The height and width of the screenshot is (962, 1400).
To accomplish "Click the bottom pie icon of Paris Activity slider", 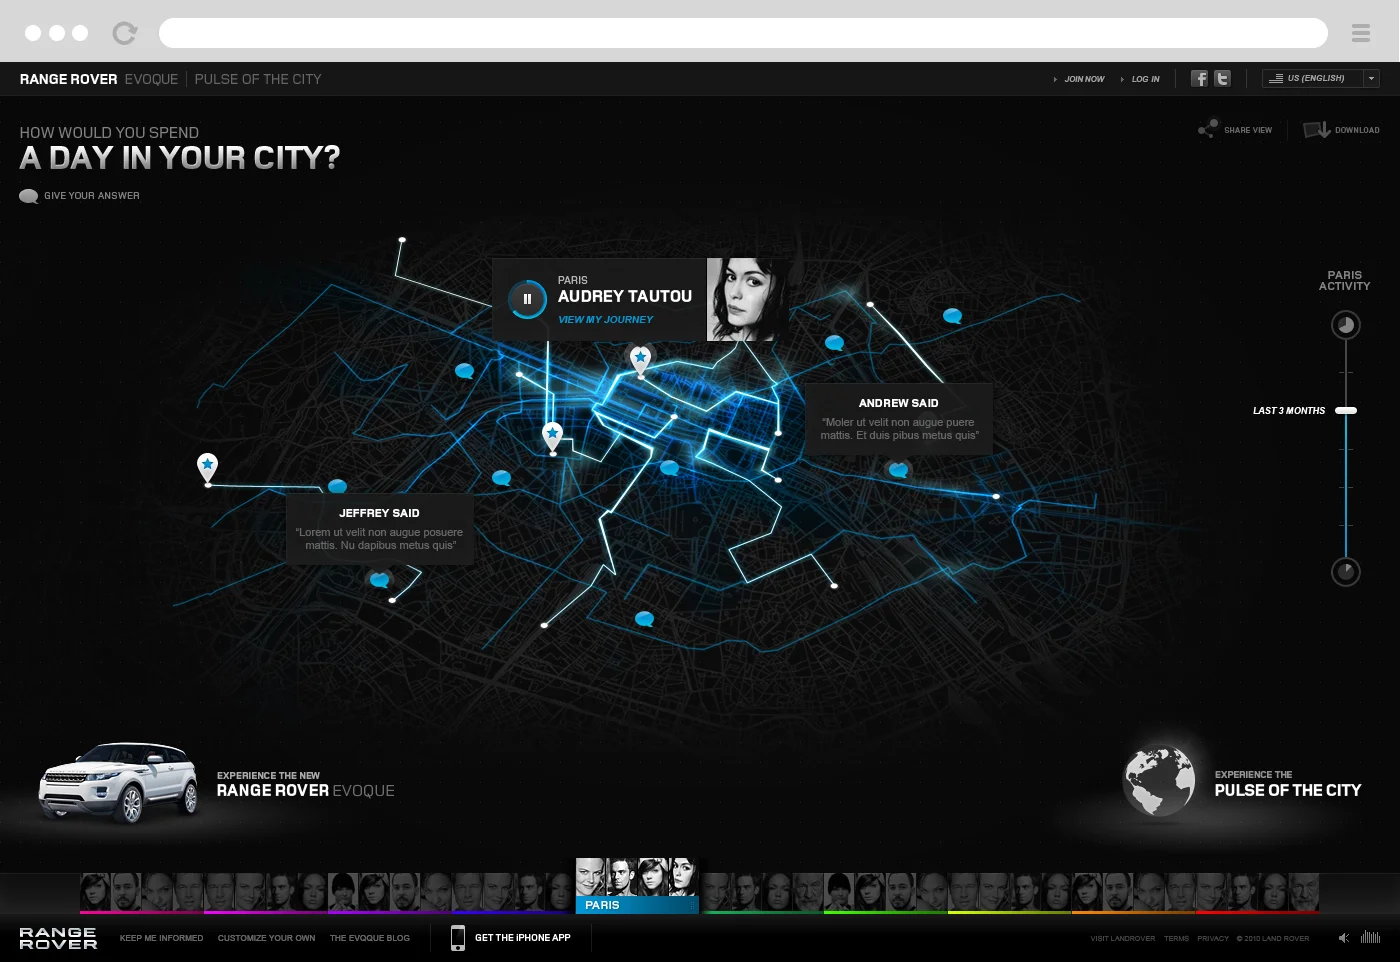I will point(1346,571).
